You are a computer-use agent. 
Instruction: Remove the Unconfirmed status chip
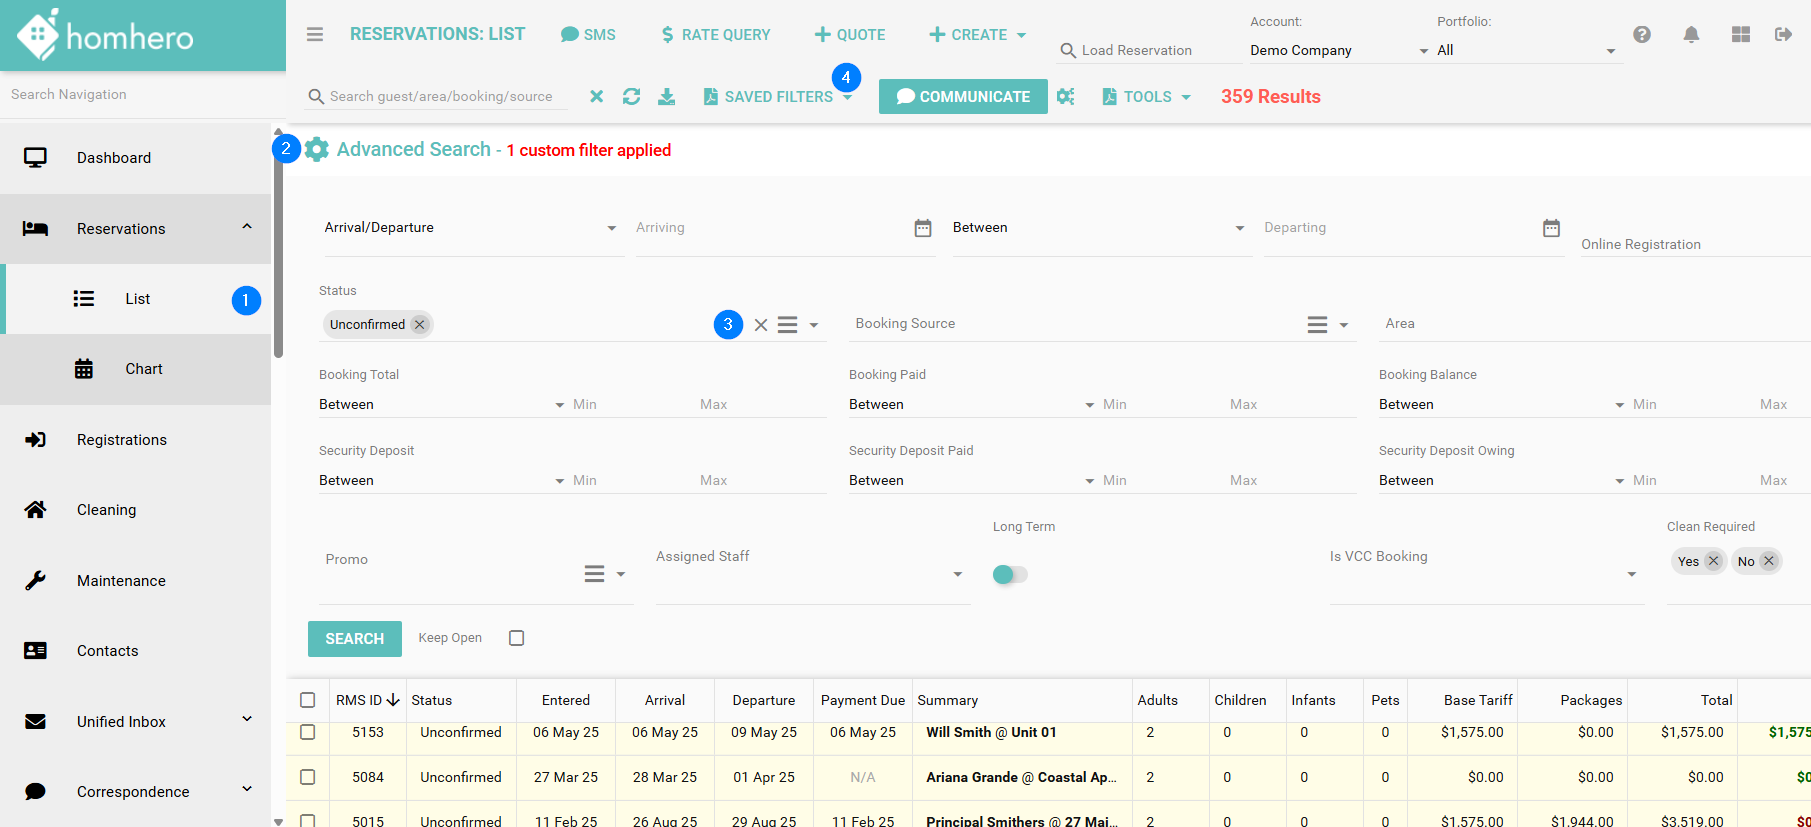pyautogui.click(x=420, y=325)
